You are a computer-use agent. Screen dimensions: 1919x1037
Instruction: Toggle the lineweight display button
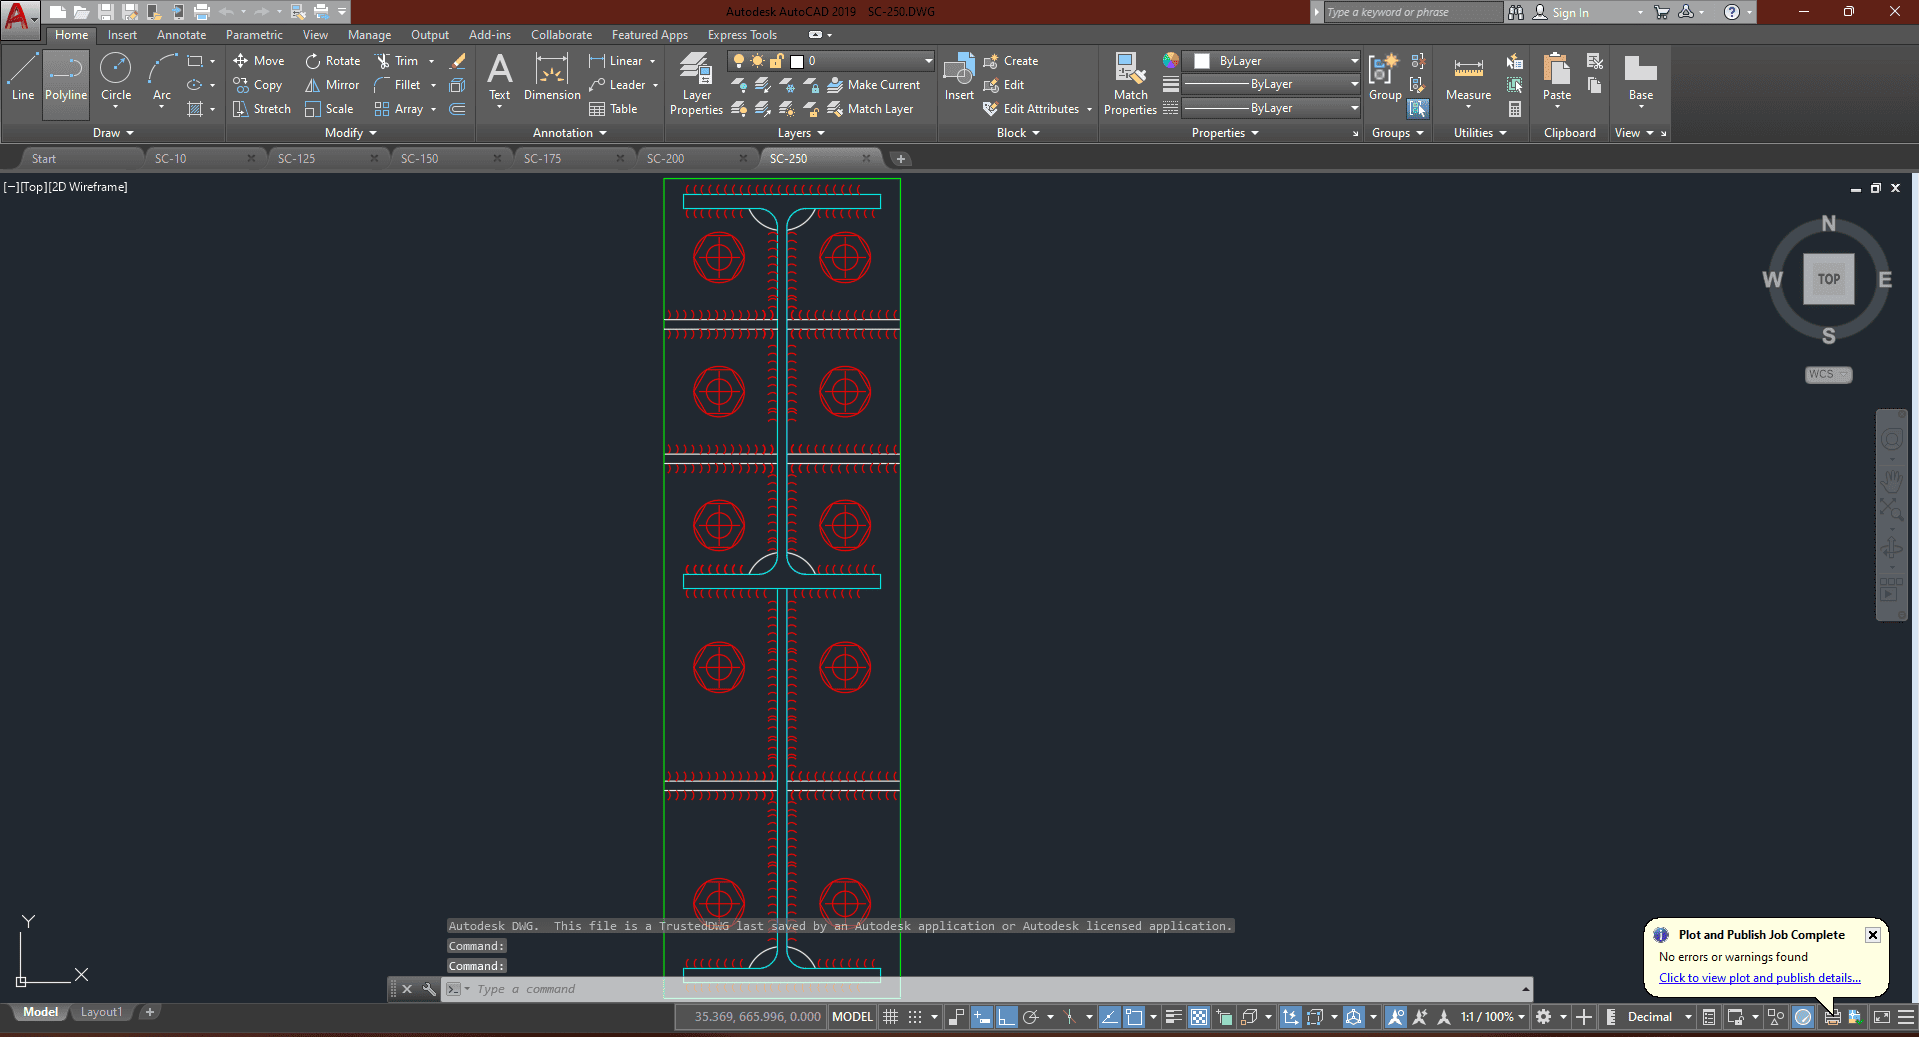[1173, 1017]
